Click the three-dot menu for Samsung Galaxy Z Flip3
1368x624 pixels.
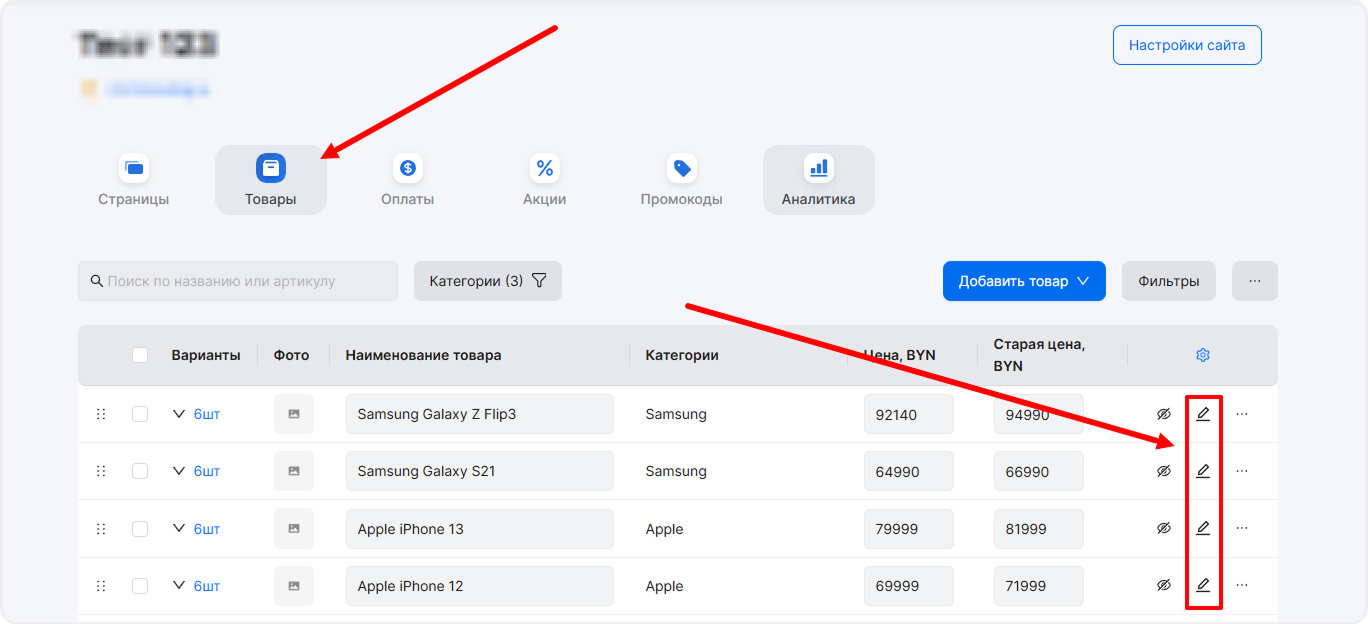[1242, 414]
